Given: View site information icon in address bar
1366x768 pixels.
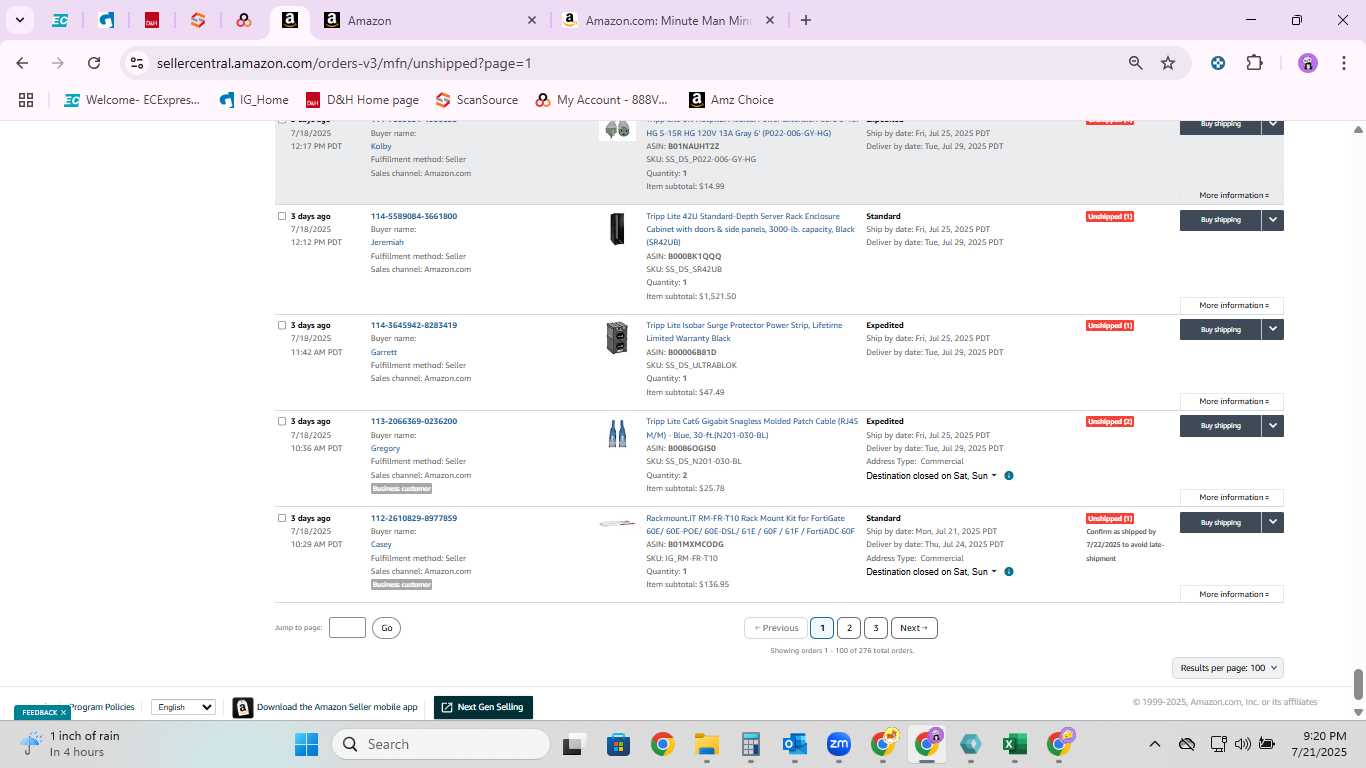Looking at the screenshot, I should 137,63.
